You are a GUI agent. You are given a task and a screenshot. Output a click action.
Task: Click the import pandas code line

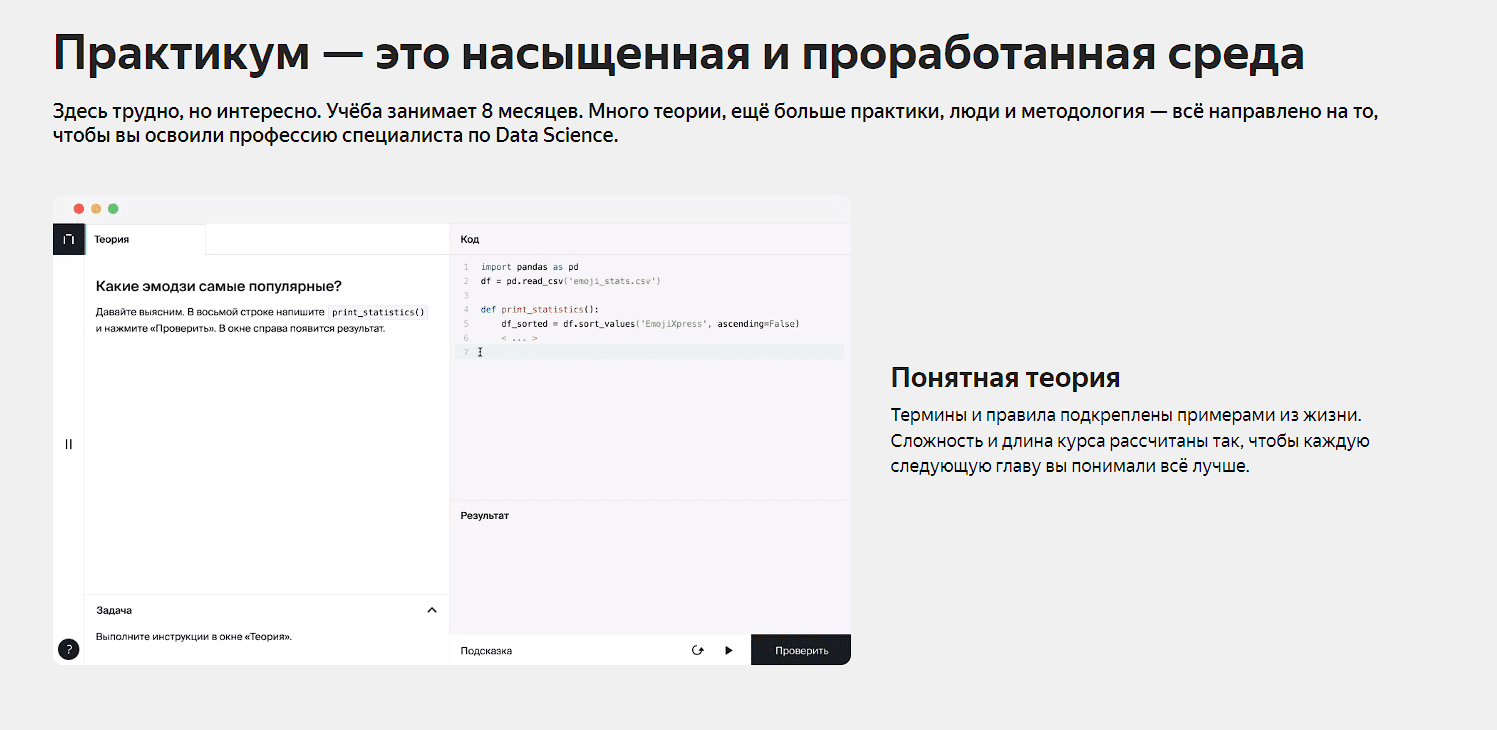click(x=529, y=267)
